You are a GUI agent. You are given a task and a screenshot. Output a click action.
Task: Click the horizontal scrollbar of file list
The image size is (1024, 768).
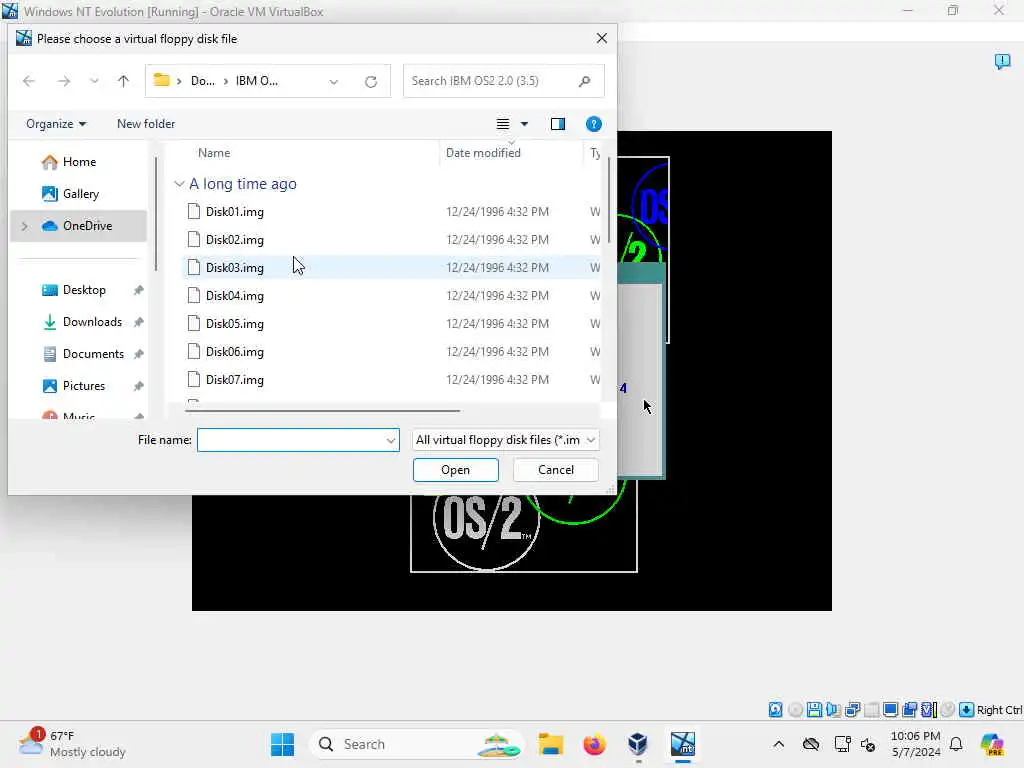click(323, 411)
